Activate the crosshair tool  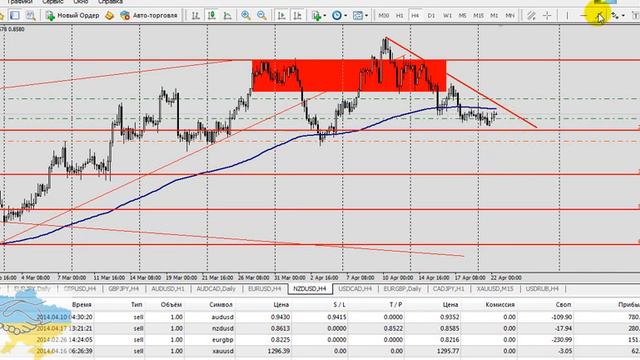click(547, 16)
